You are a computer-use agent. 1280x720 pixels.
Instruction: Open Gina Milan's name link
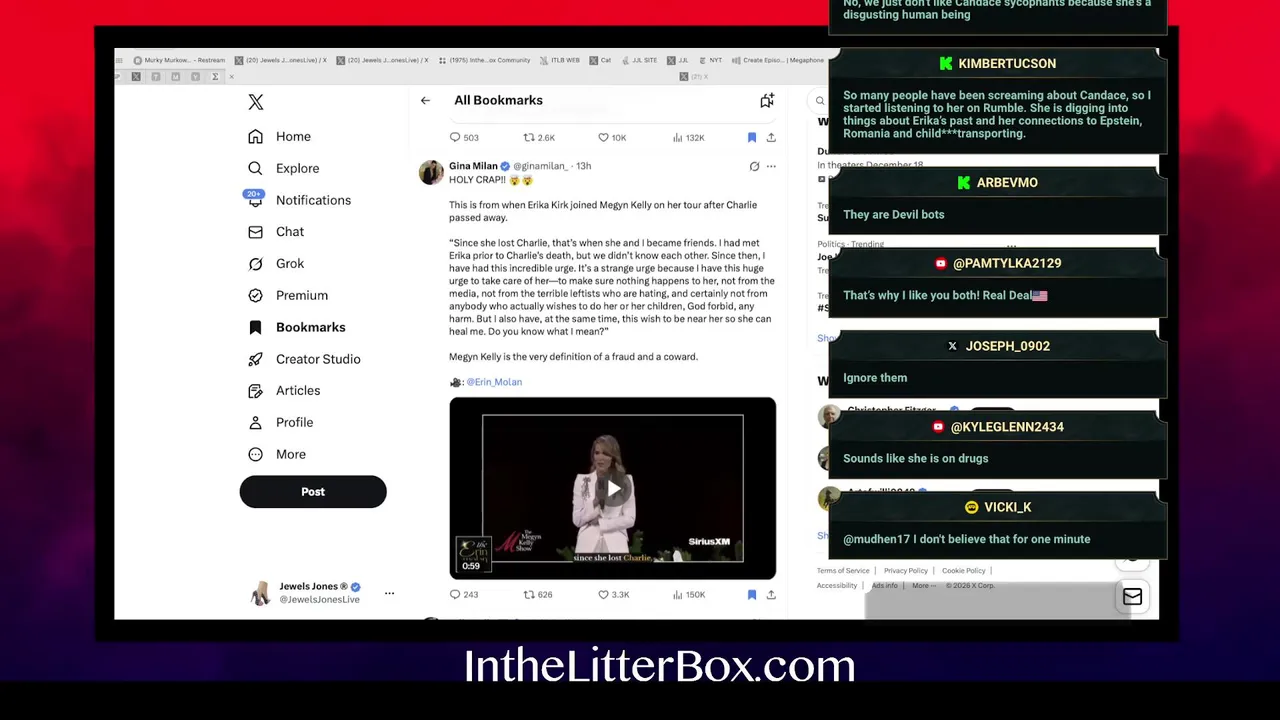click(473, 166)
